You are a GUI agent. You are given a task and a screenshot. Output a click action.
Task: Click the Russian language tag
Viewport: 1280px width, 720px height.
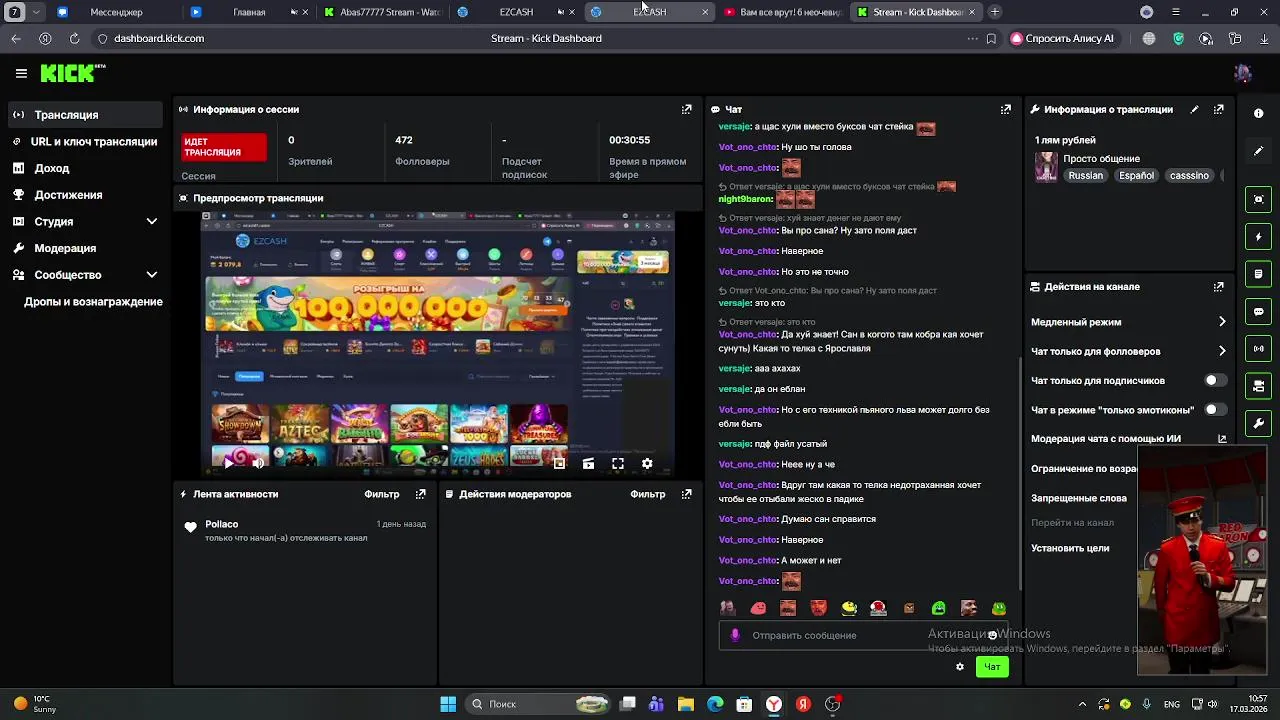1085,175
